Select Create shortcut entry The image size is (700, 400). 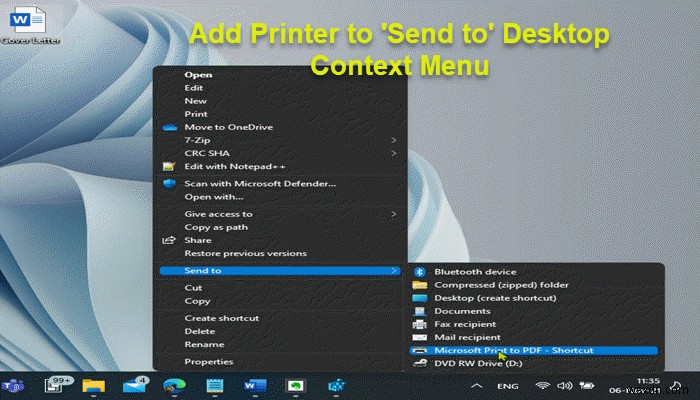tap(222, 318)
